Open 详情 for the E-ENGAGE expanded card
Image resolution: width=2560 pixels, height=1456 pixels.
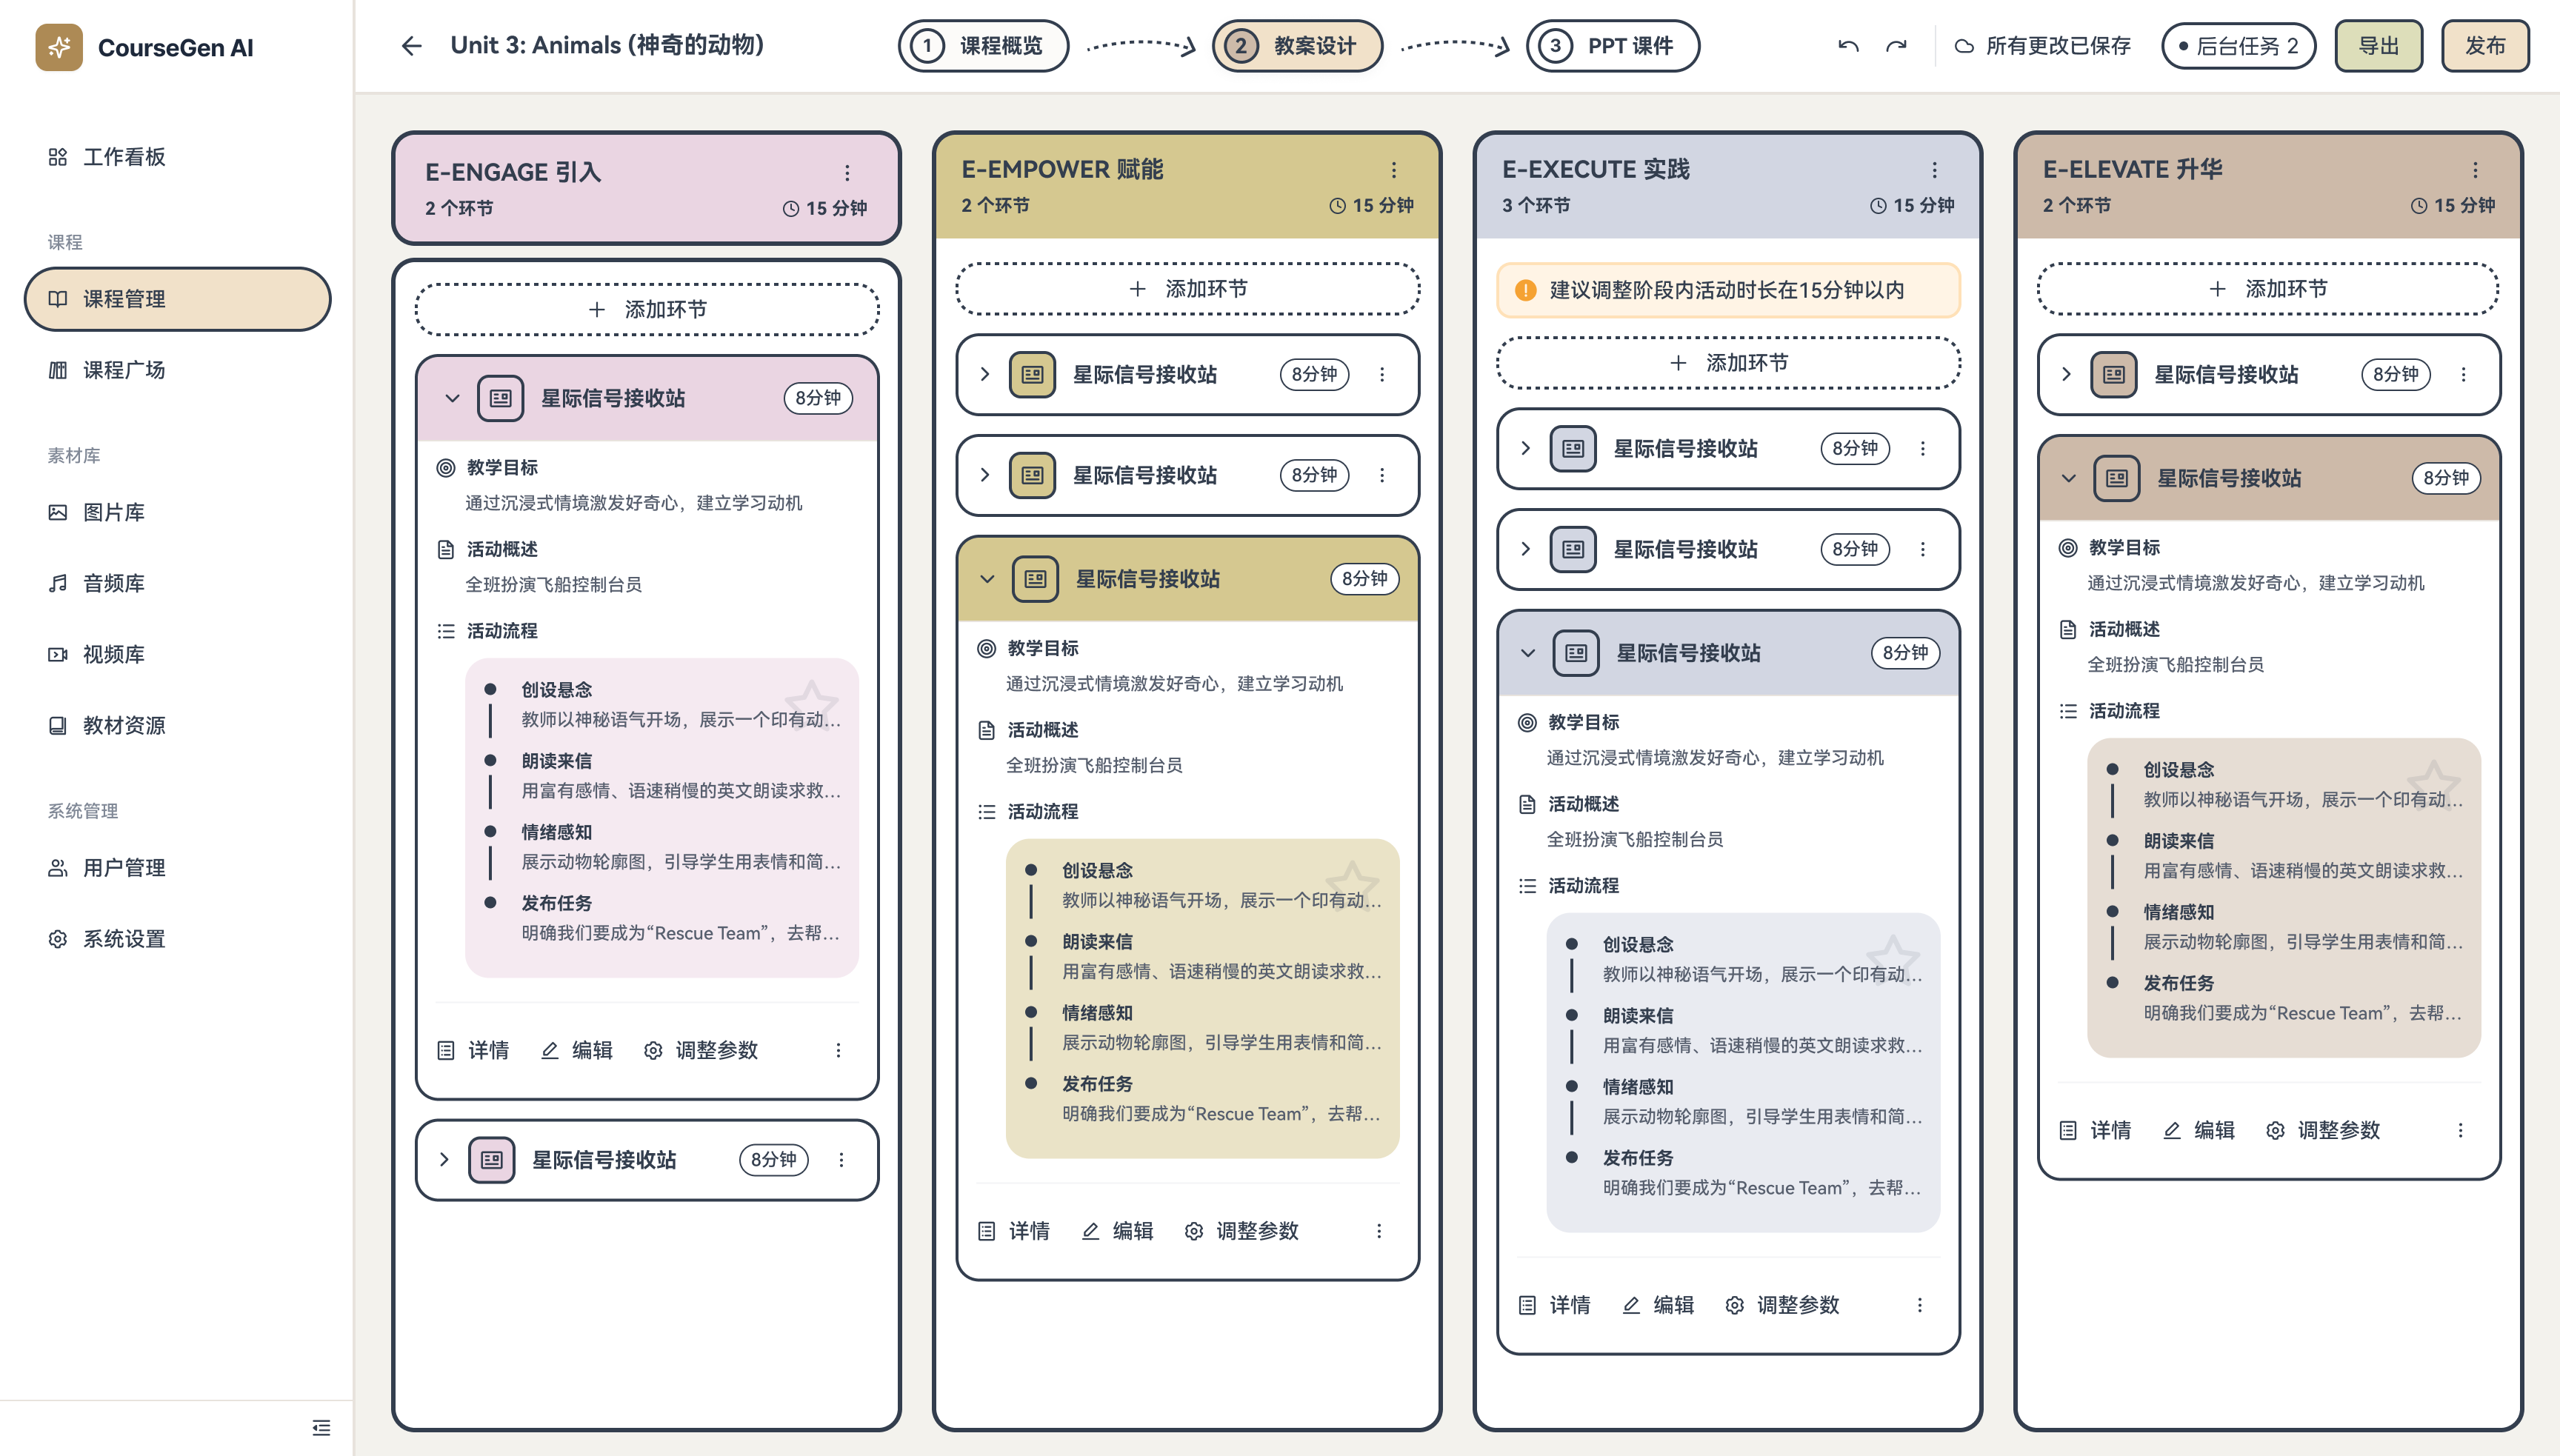coord(474,1050)
